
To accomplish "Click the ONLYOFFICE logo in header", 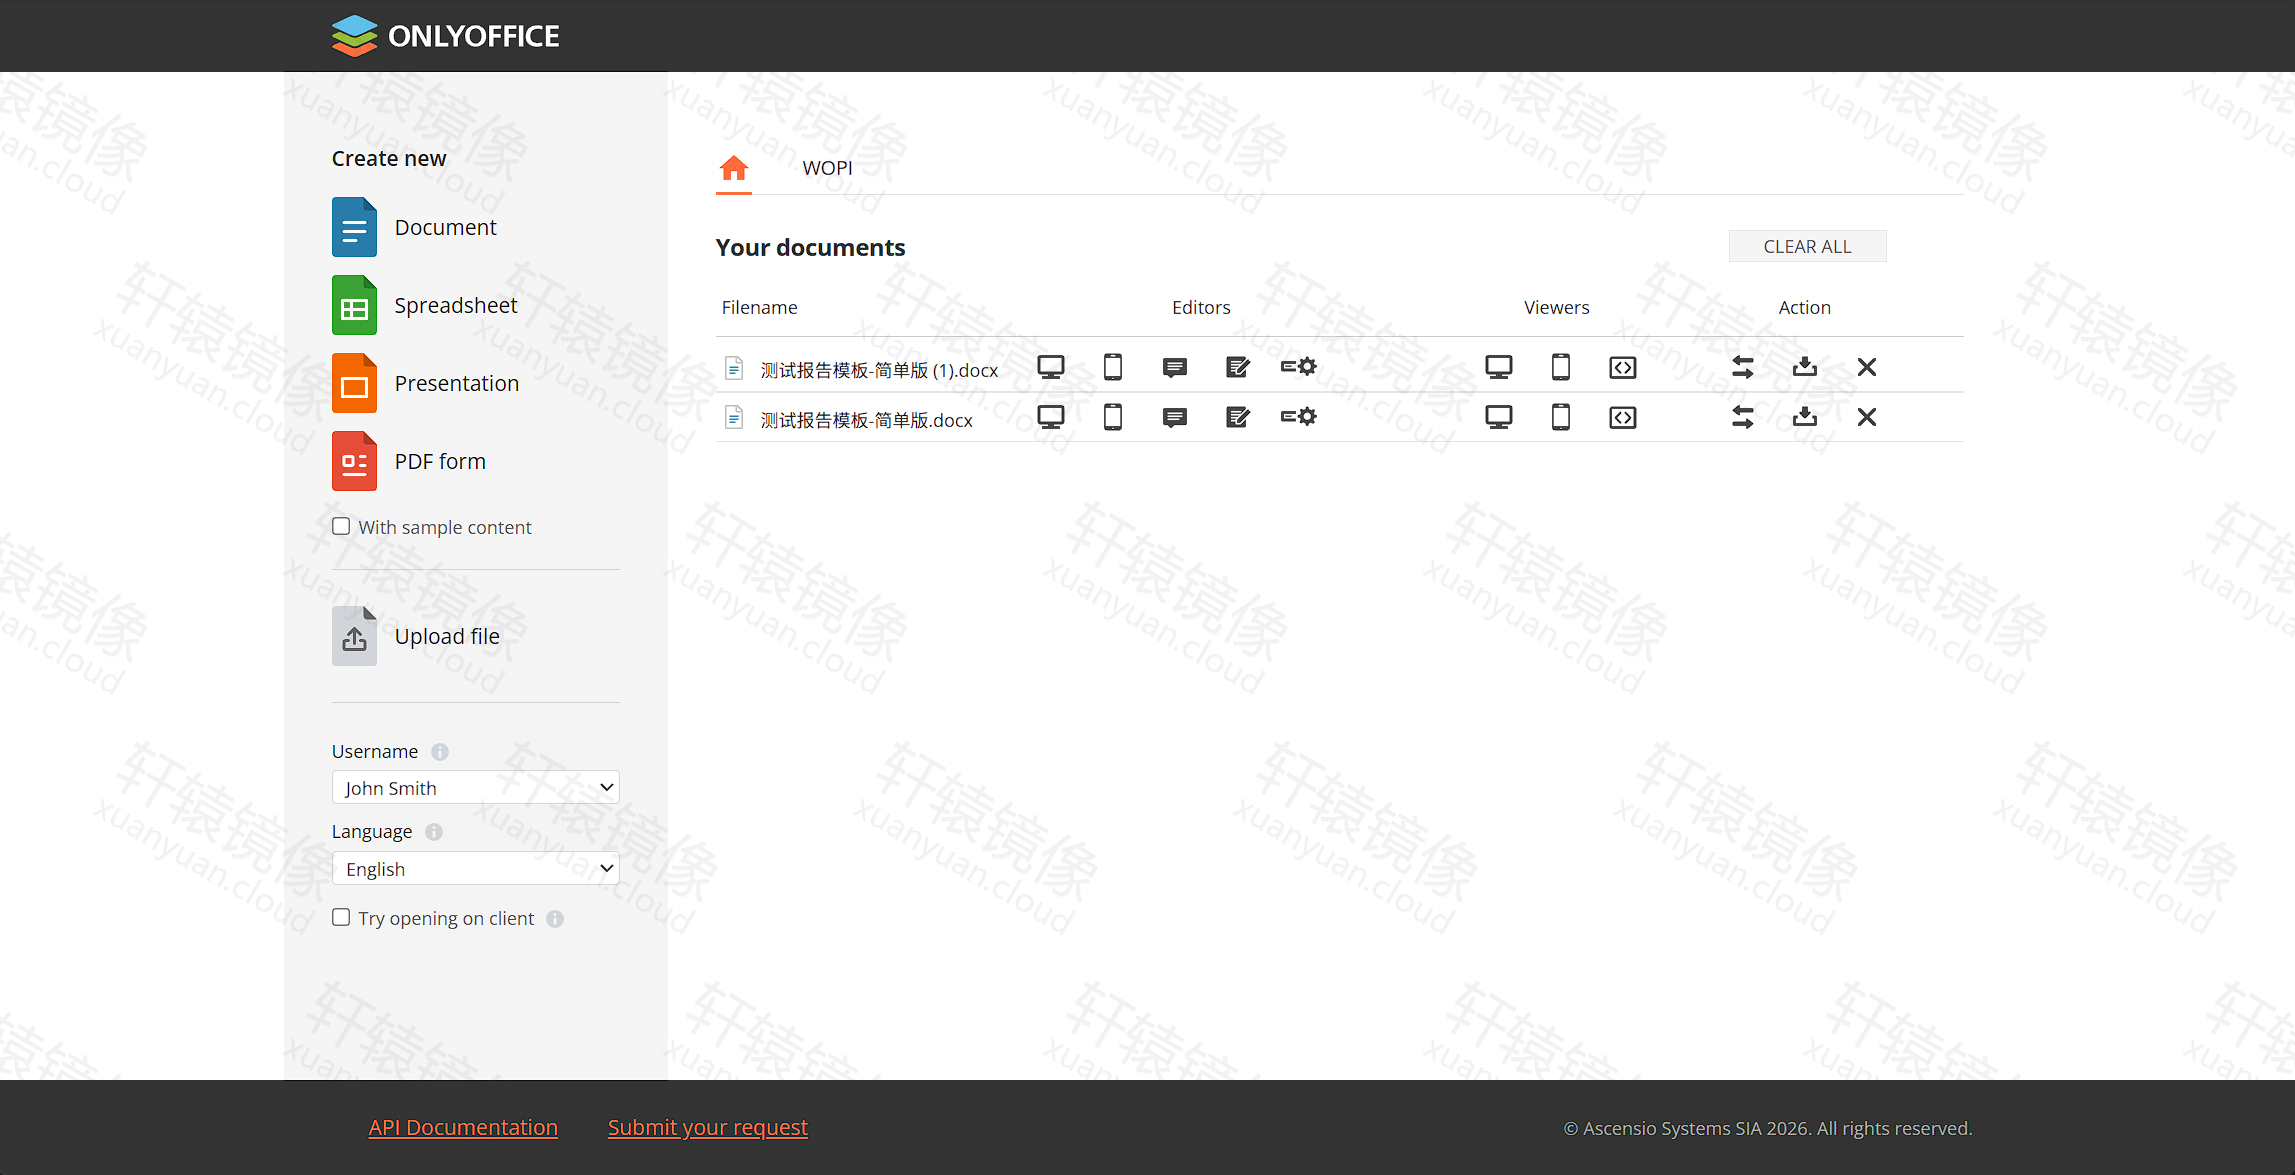I will tap(446, 36).
